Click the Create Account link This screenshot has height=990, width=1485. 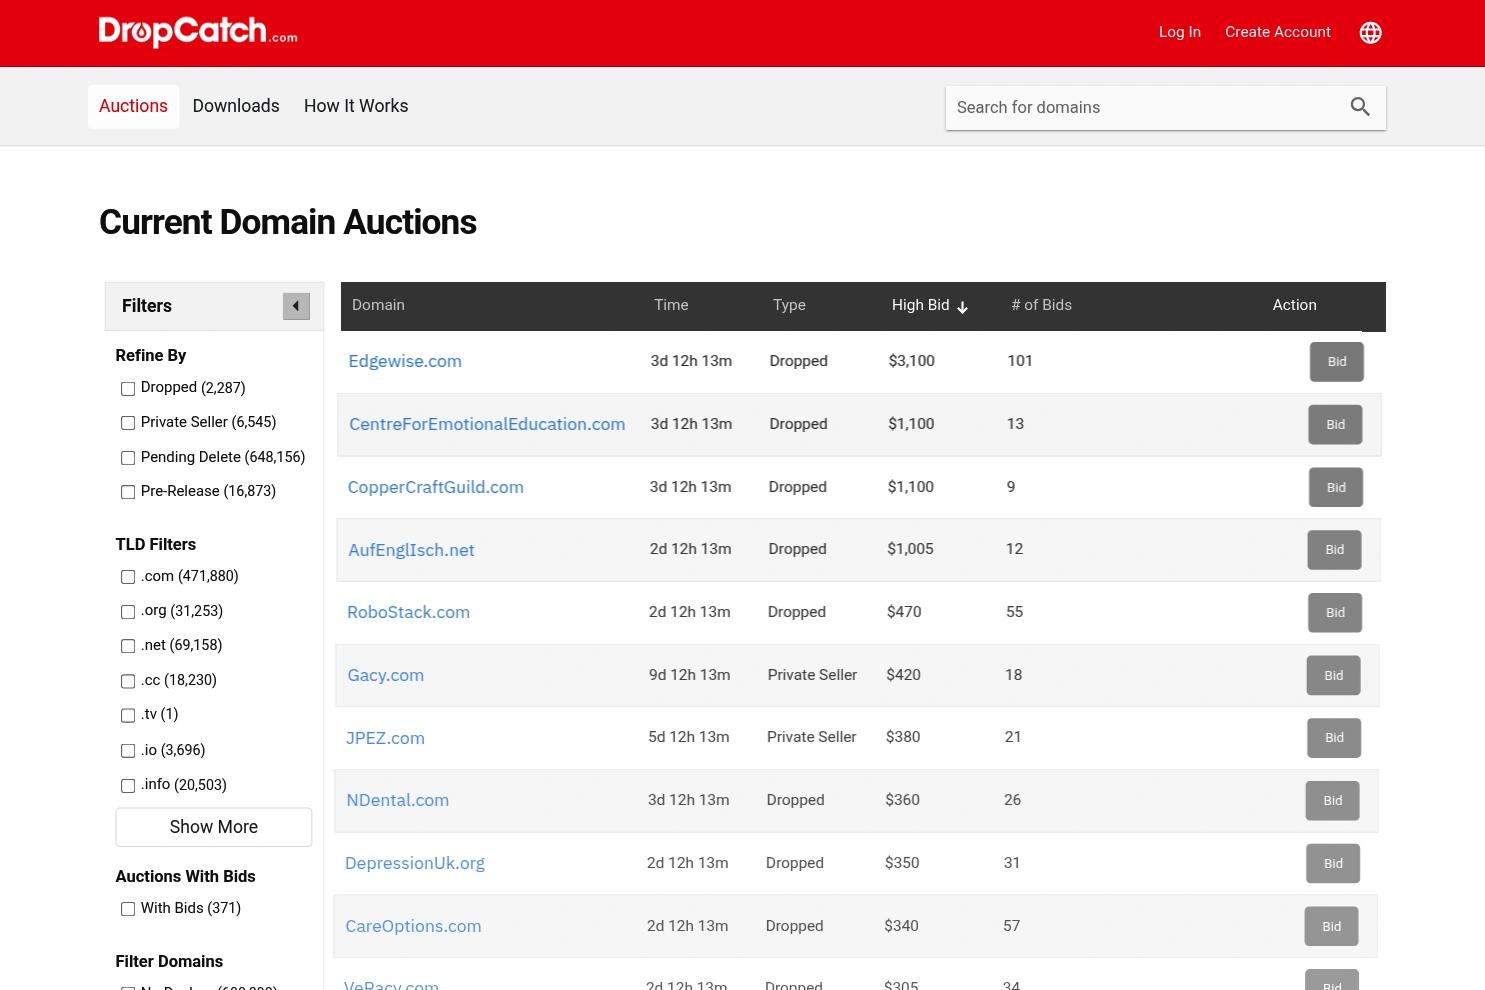(x=1278, y=32)
